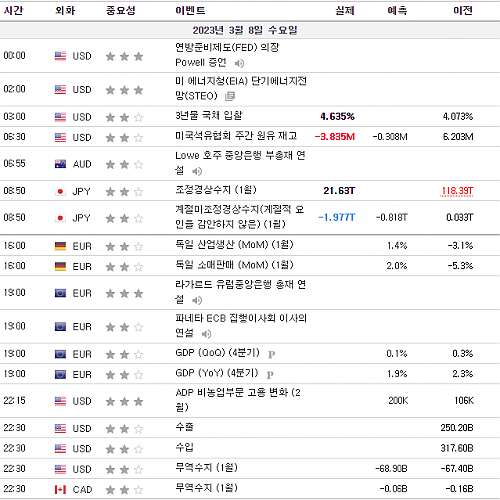Click speaker icon for 파네타 ECB 연설
Screen dimensions: 500x500
206,334
